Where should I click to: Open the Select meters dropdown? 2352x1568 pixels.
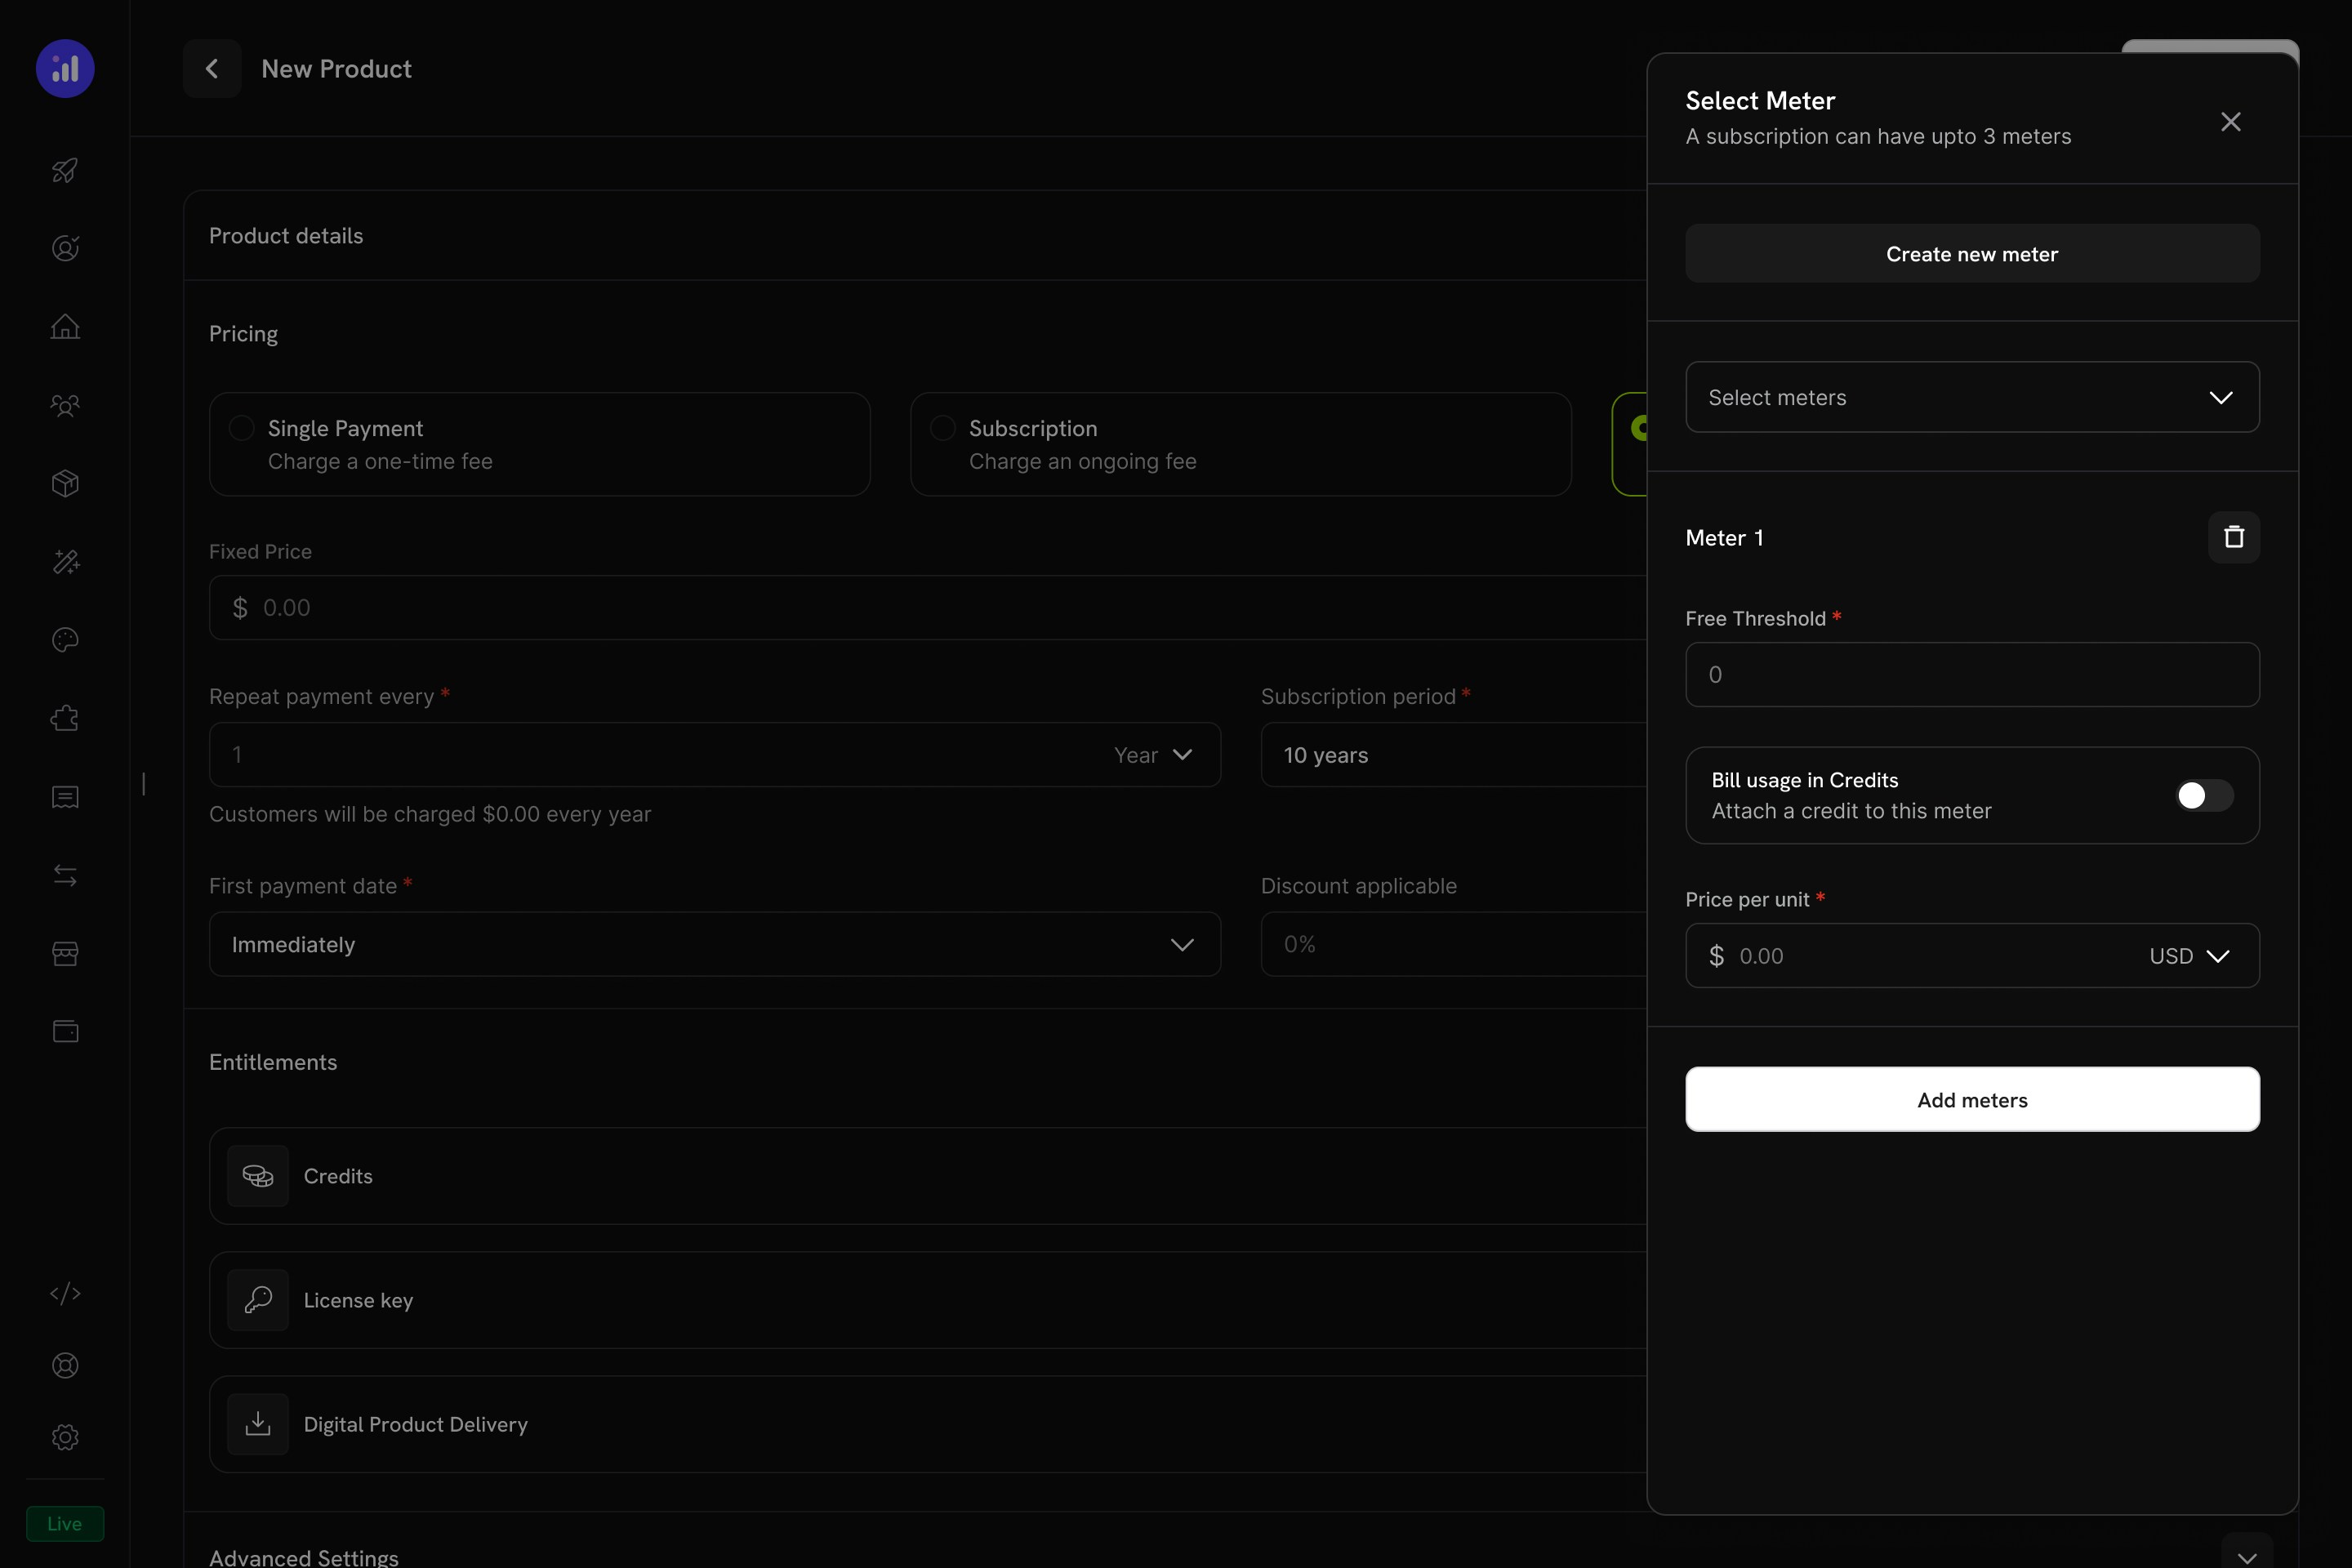point(1971,397)
